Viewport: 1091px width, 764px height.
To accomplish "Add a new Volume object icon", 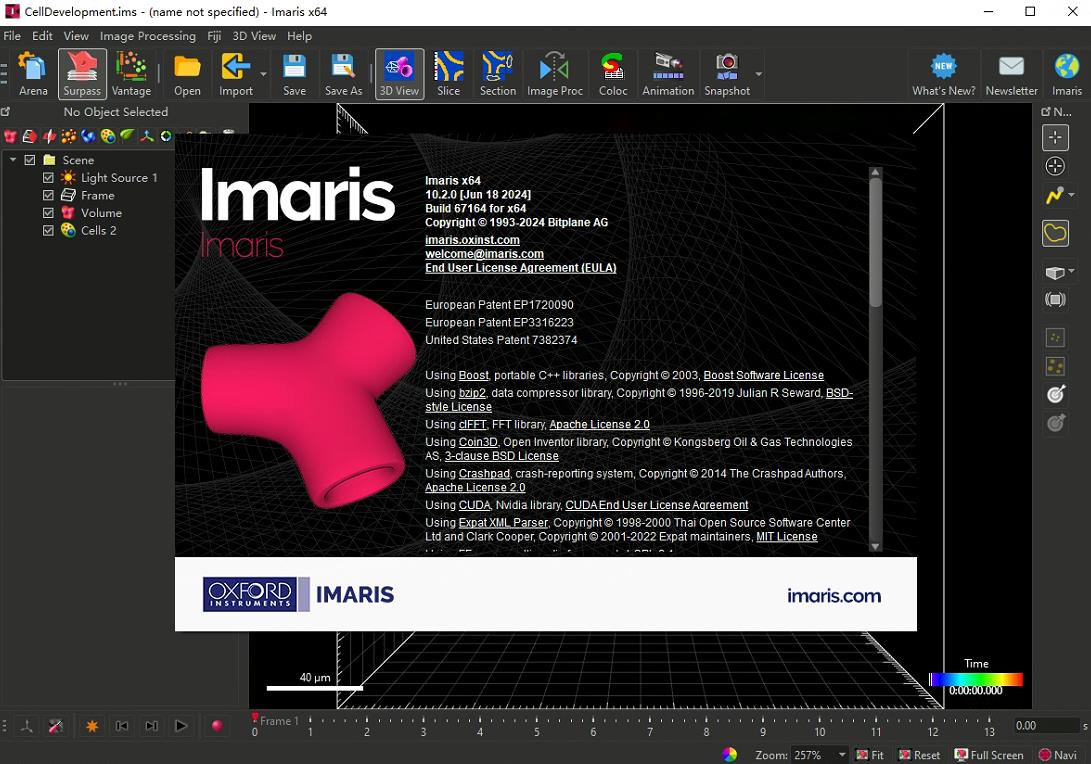I will click(x=10, y=136).
